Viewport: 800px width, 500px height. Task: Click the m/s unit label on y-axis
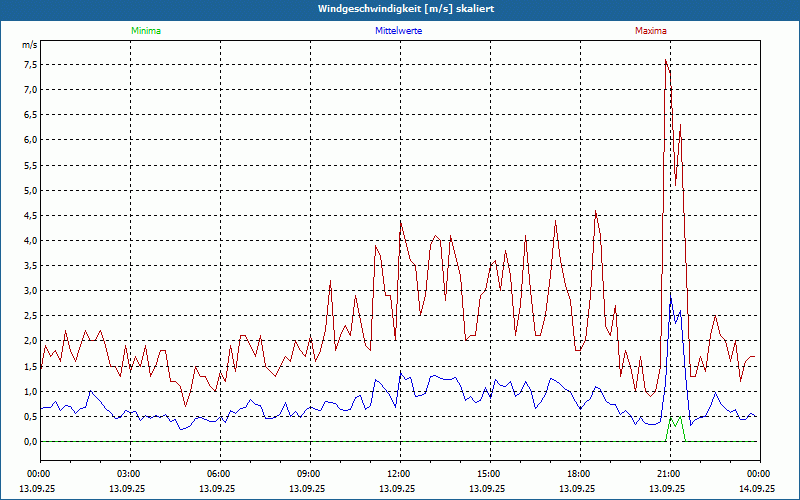click(30, 45)
